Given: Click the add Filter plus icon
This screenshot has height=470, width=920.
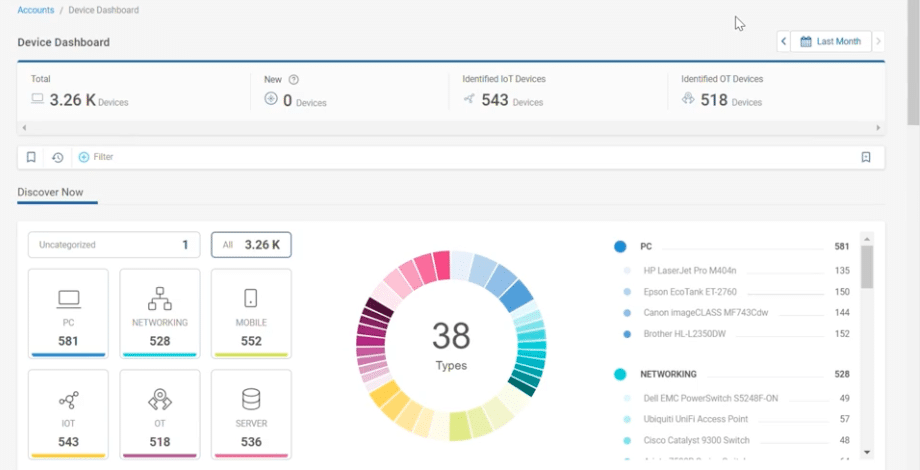Looking at the screenshot, I should (84, 157).
